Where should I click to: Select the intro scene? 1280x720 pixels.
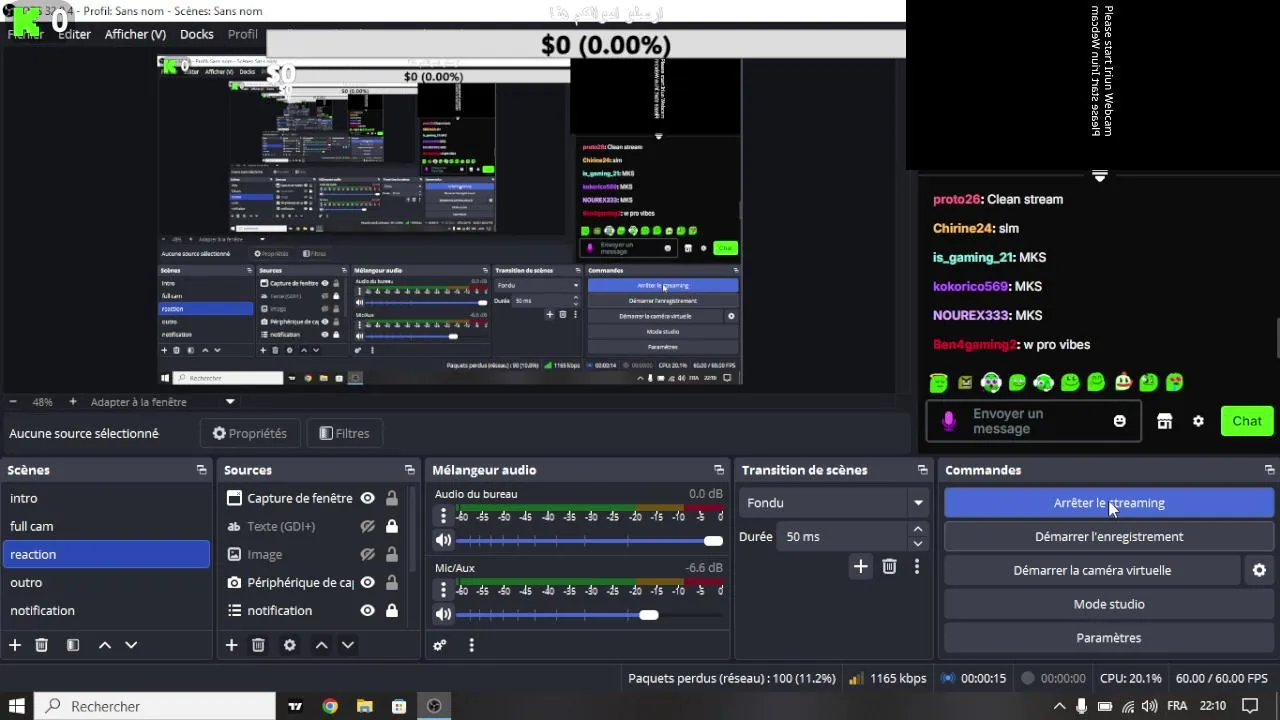[x=106, y=498]
